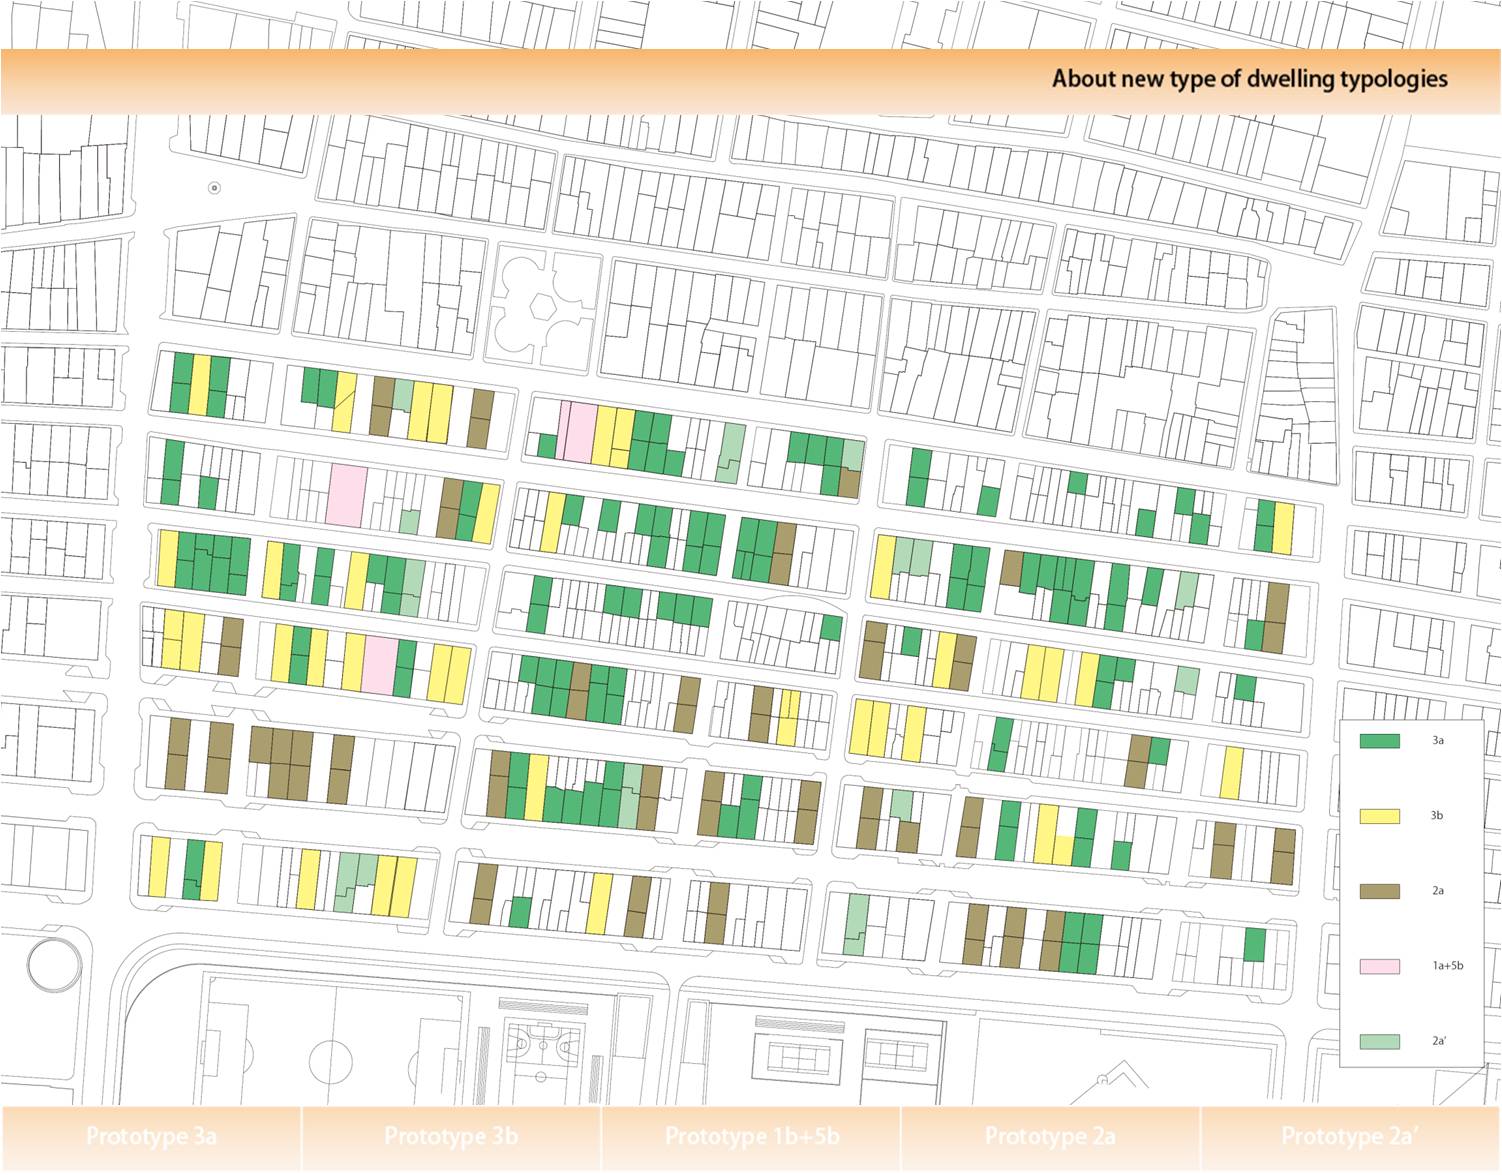This screenshot has width=1502, height=1175.
Task: Select the brown 2a legend swatch
Action: pos(1379,891)
